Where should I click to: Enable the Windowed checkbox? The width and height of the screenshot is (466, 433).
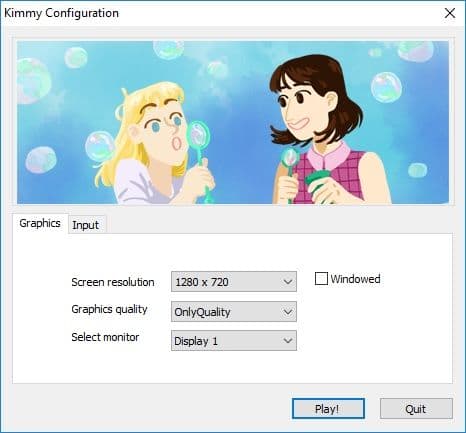tap(321, 279)
